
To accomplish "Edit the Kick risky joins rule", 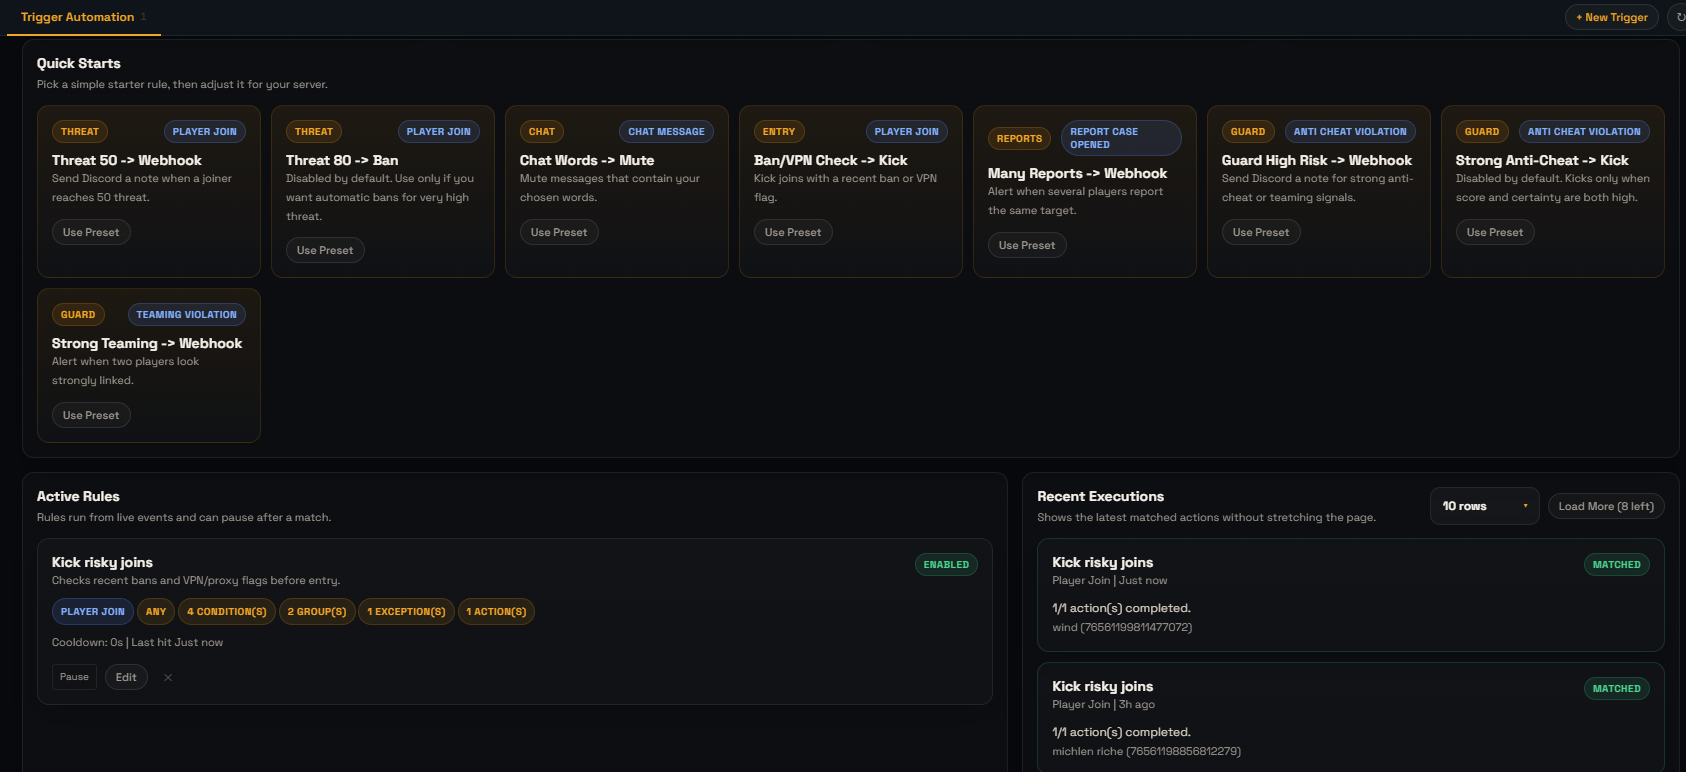I will pos(126,677).
